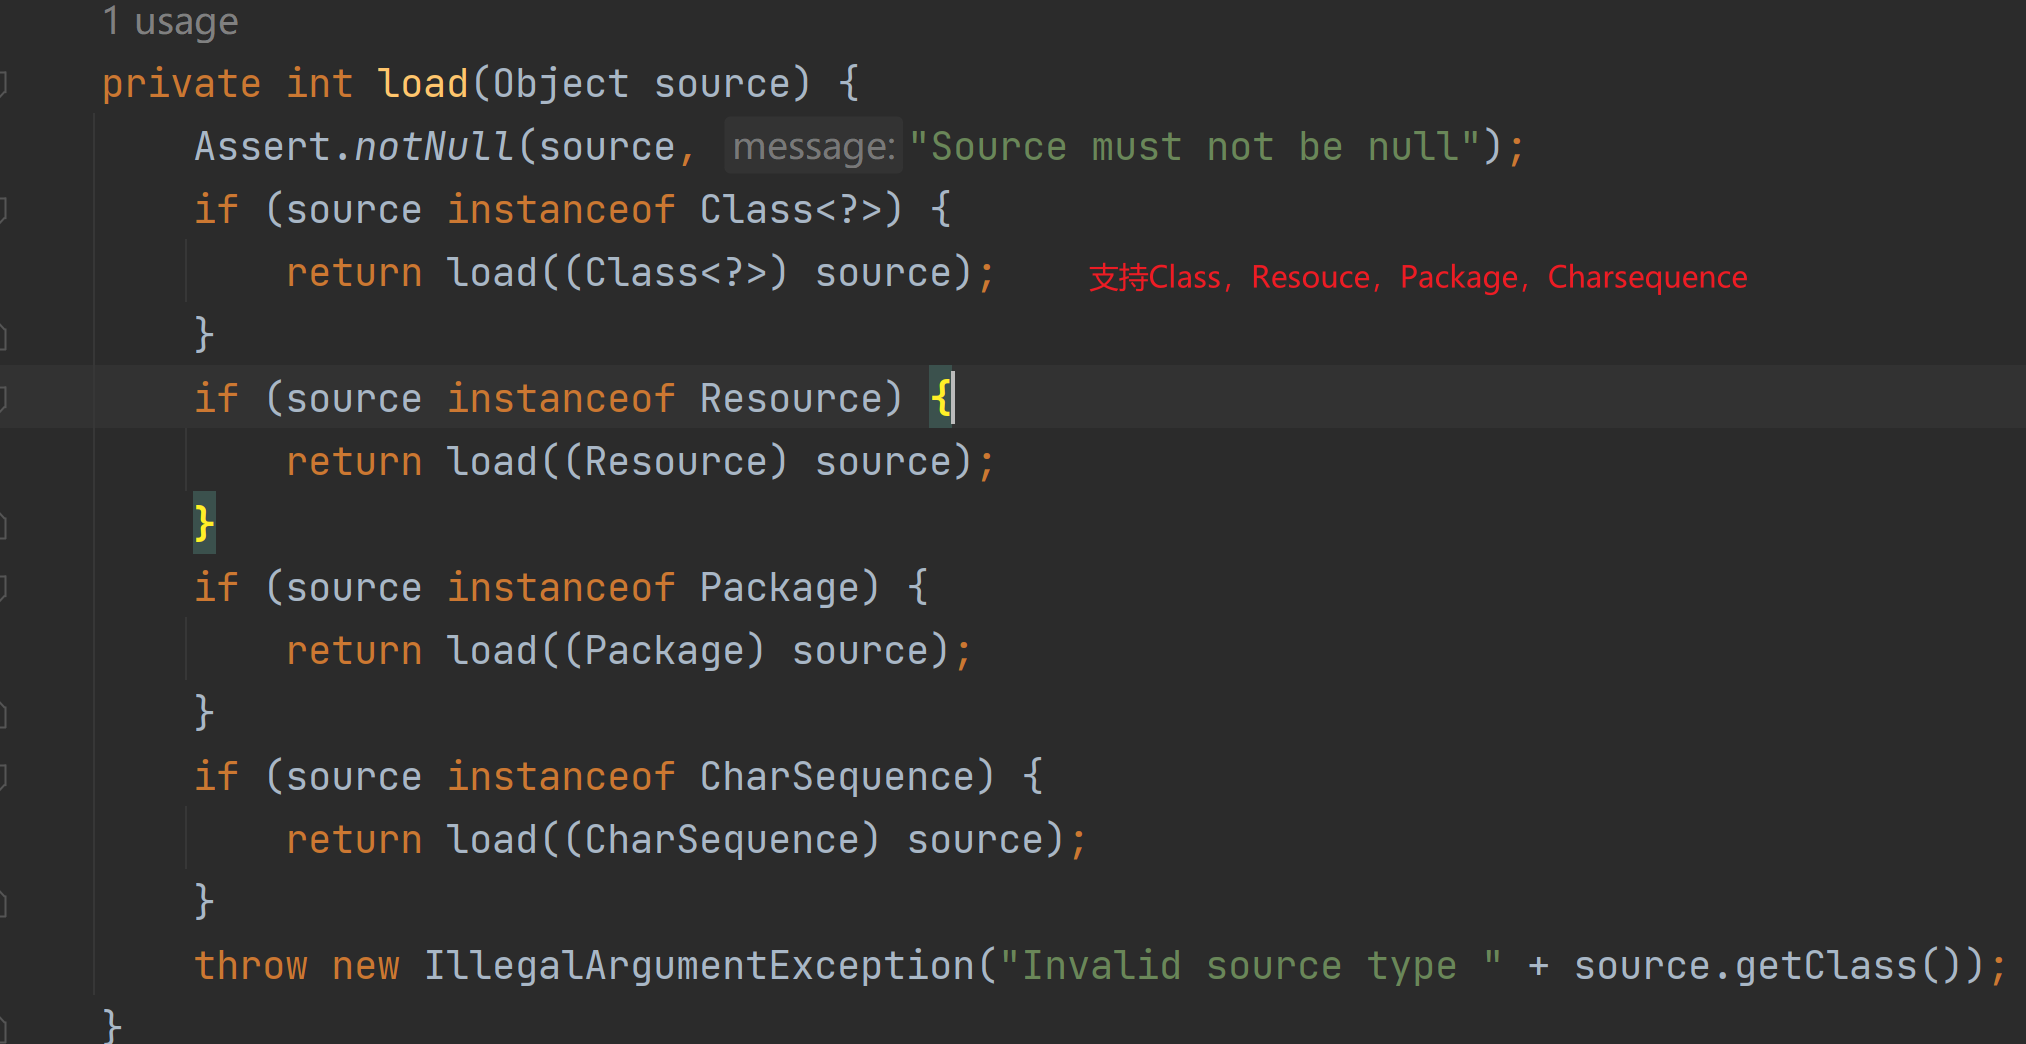The height and width of the screenshot is (1044, 2026).
Task: Click the 'throw' keyword
Action: tap(251, 966)
